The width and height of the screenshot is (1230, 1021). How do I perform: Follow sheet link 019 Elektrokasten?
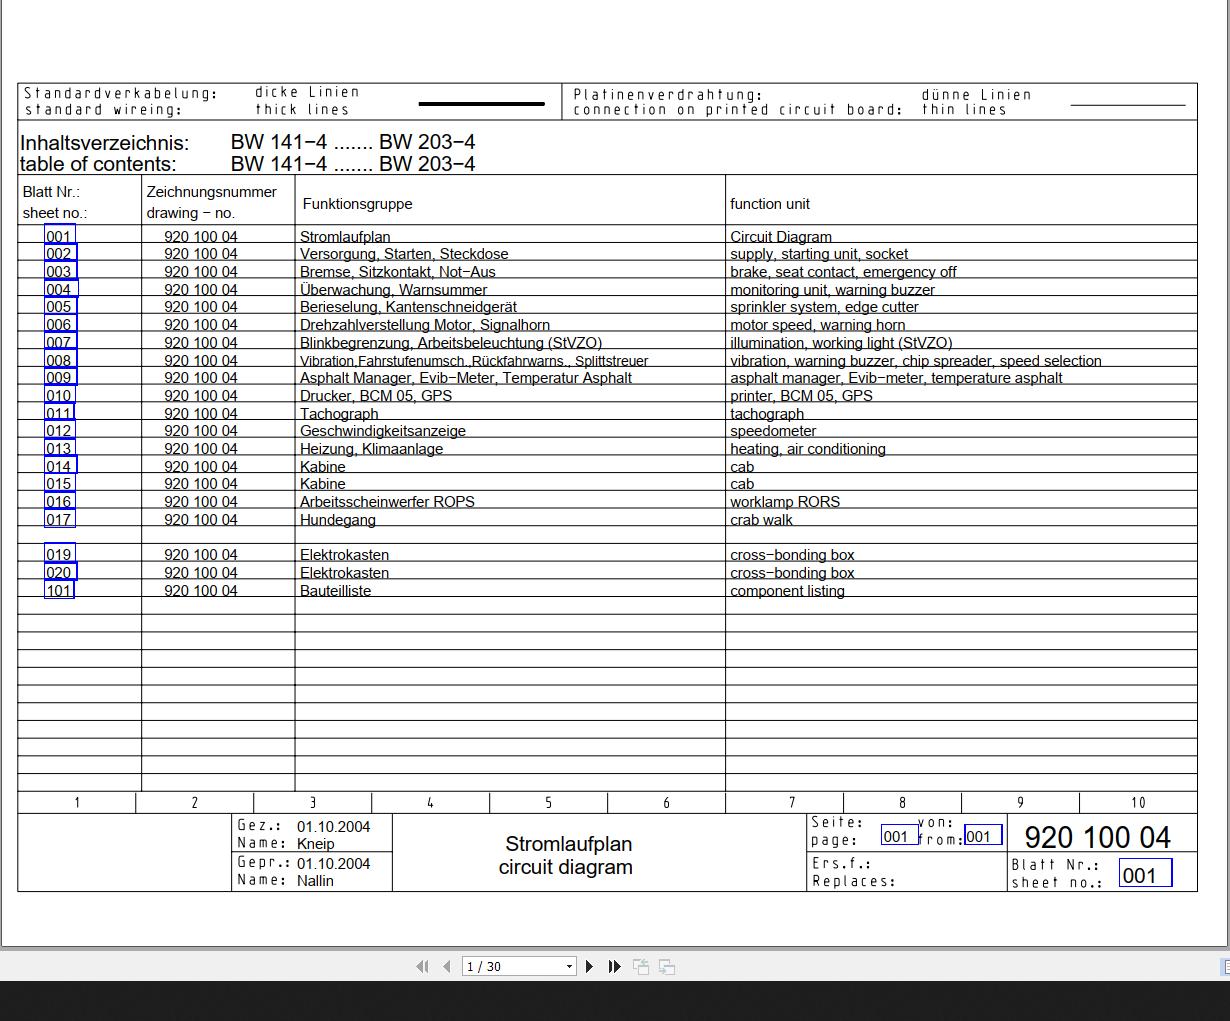point(60,555)
